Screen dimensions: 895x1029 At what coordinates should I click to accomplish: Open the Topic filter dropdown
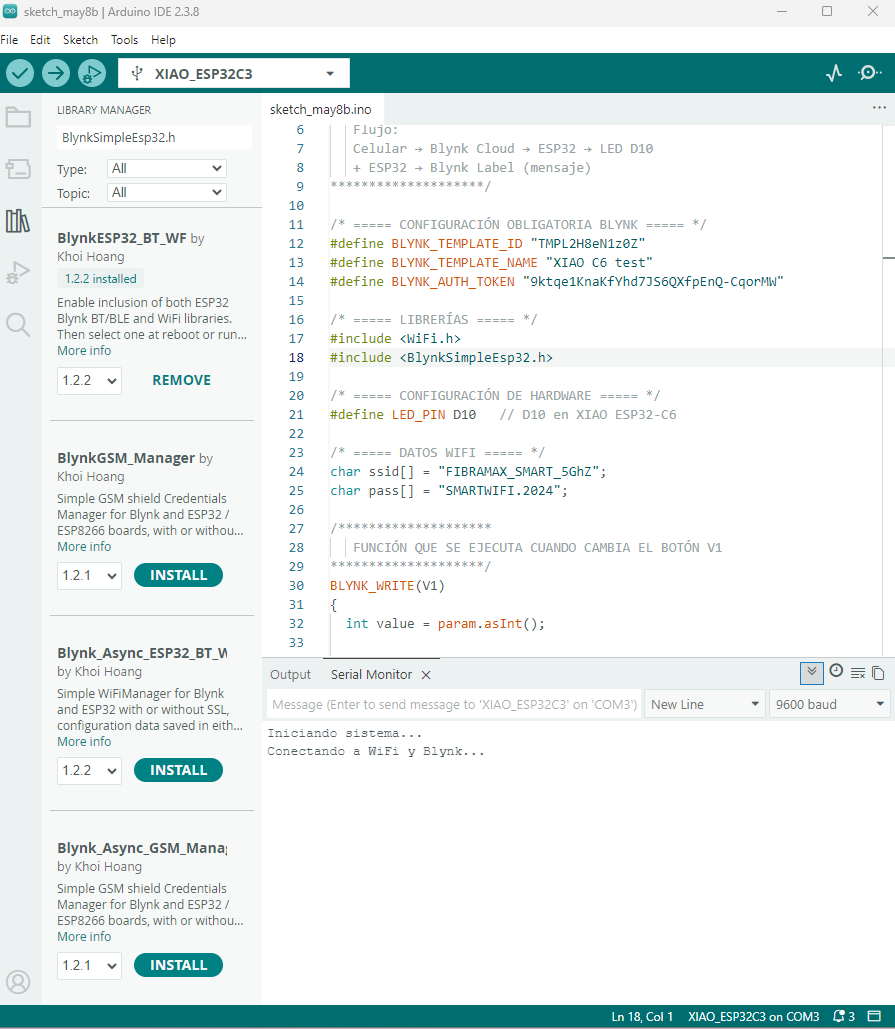pyautogui.click(x=167, y=192)
